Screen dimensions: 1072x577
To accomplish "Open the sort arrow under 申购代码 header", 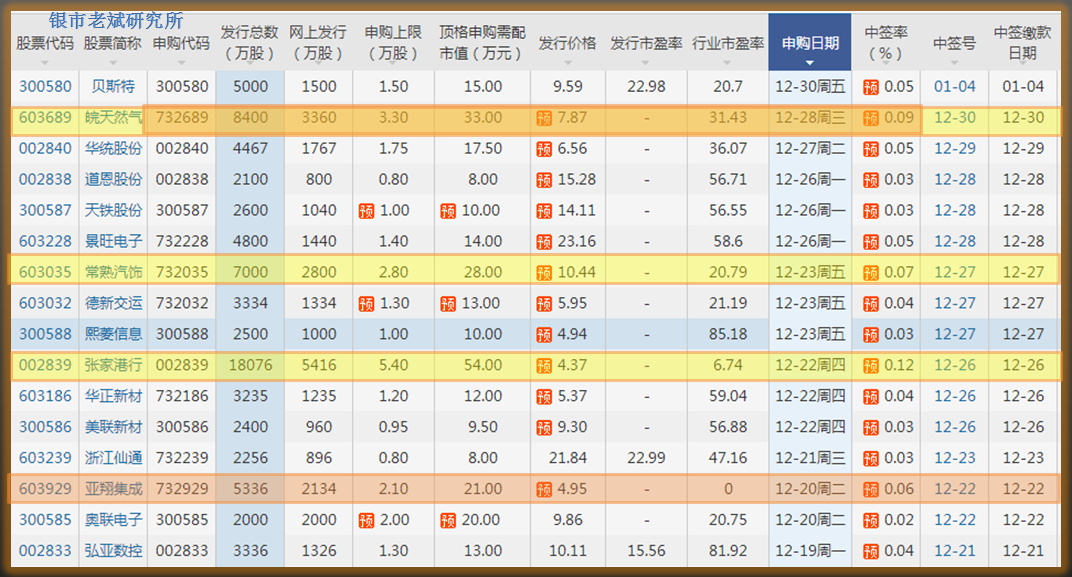I will coord(181,63).
